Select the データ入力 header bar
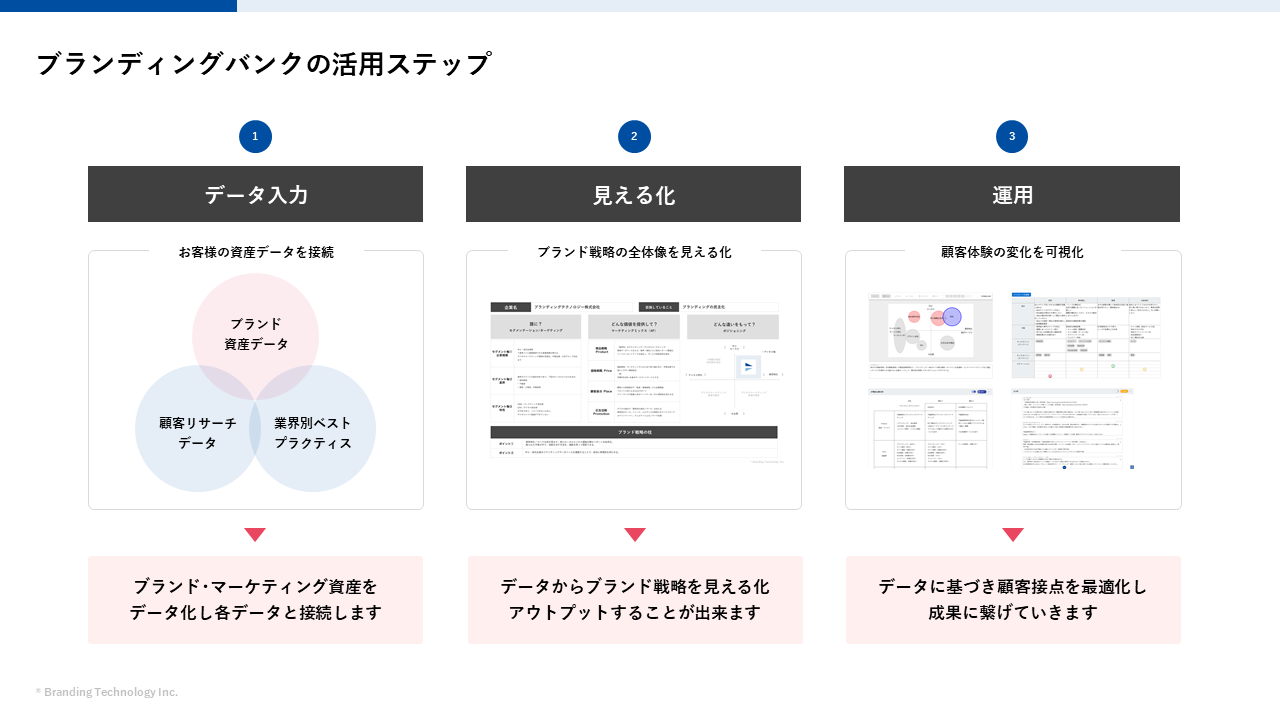Image resolution: width=1280 pixels, height=720 pixels. coord(255,194)
